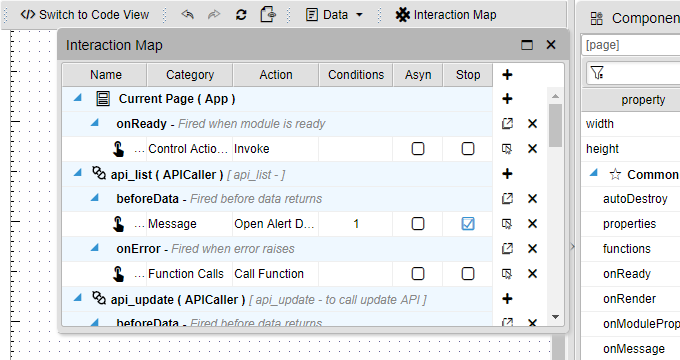Click the Action column header
Viewport: 680px width, 360px height.
[276, 75]
